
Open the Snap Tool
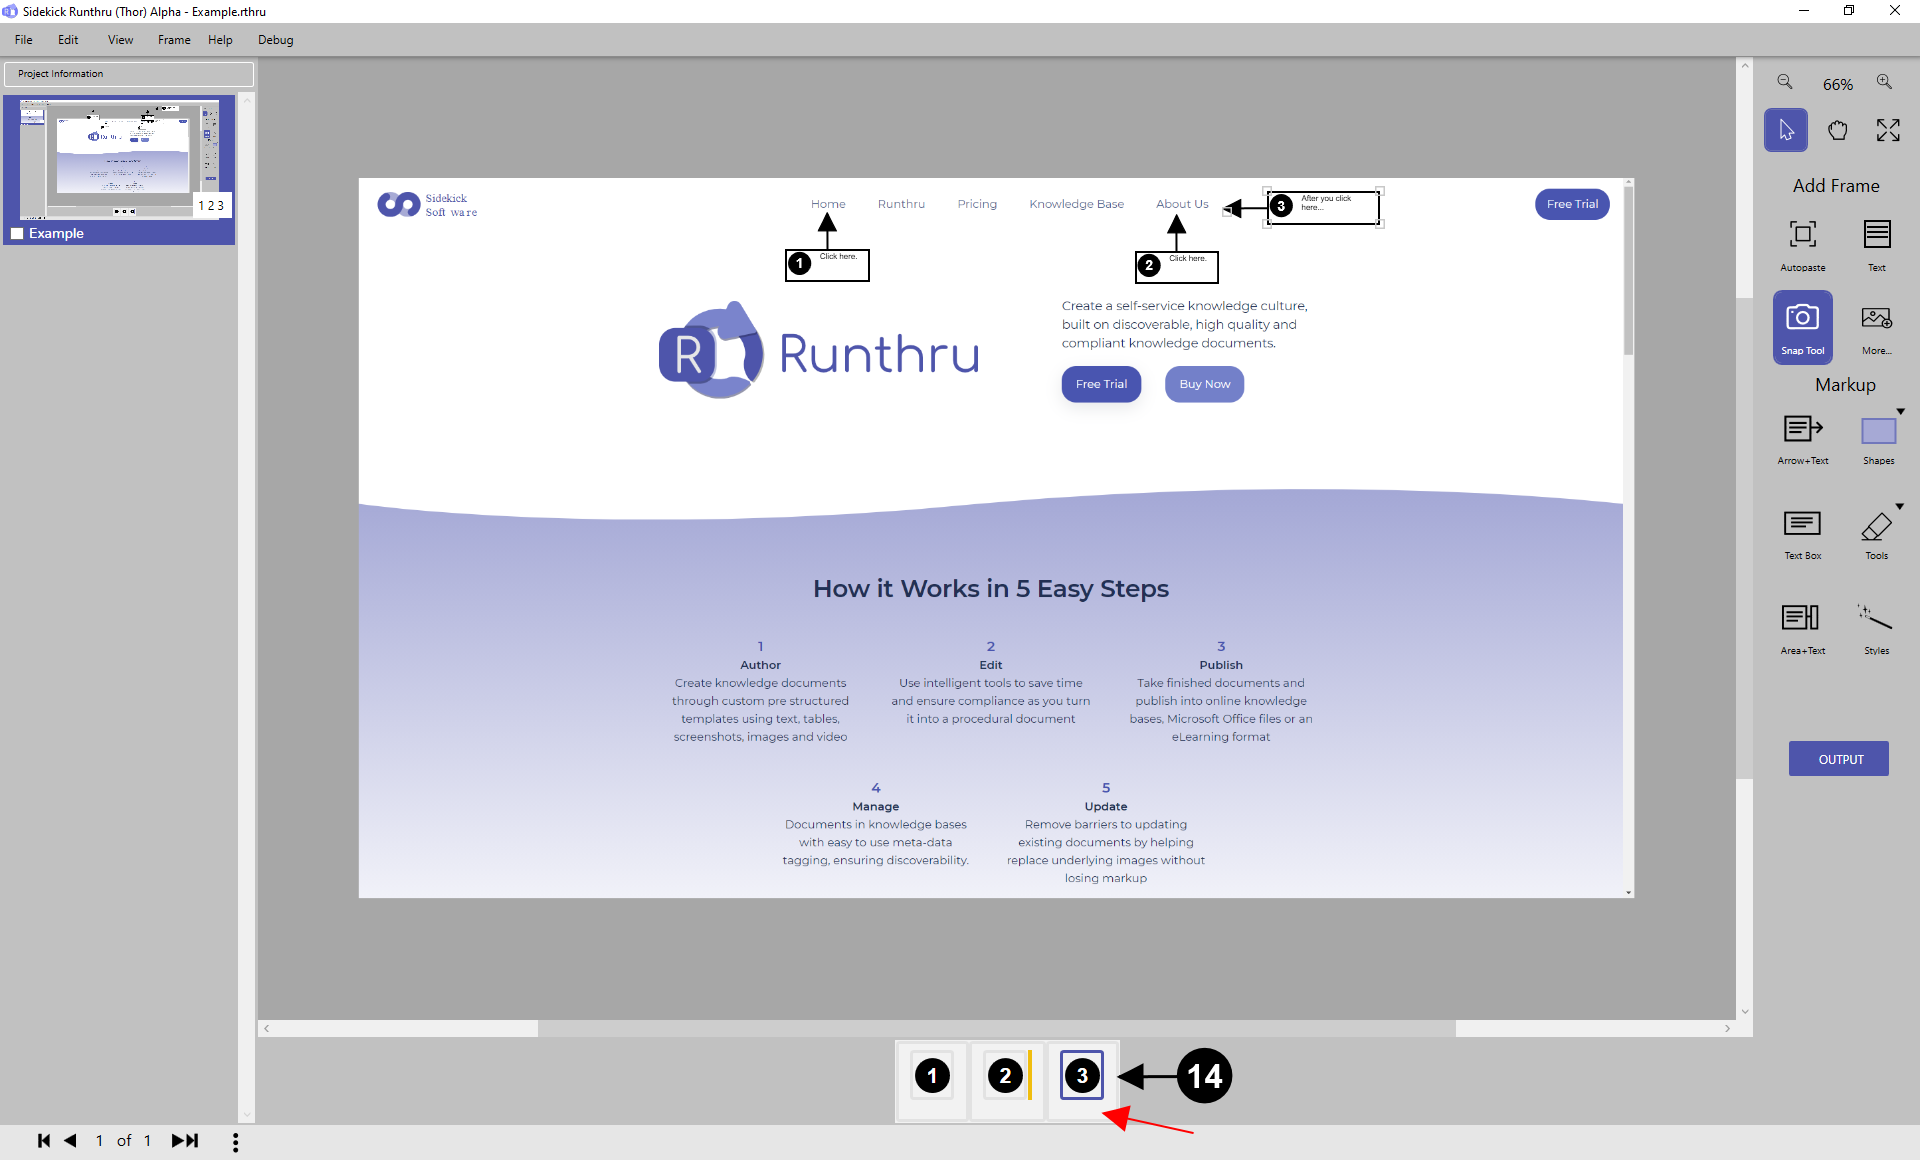1803,328
